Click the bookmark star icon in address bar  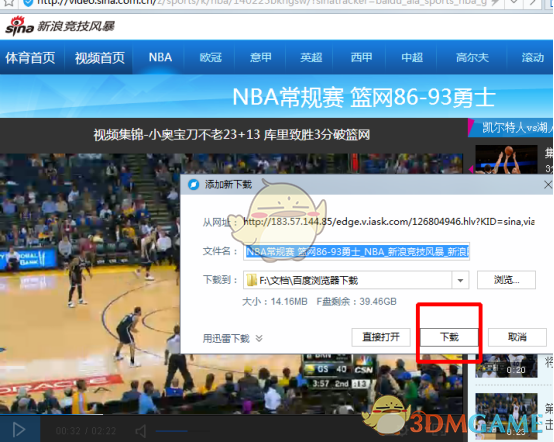(9, 3)
